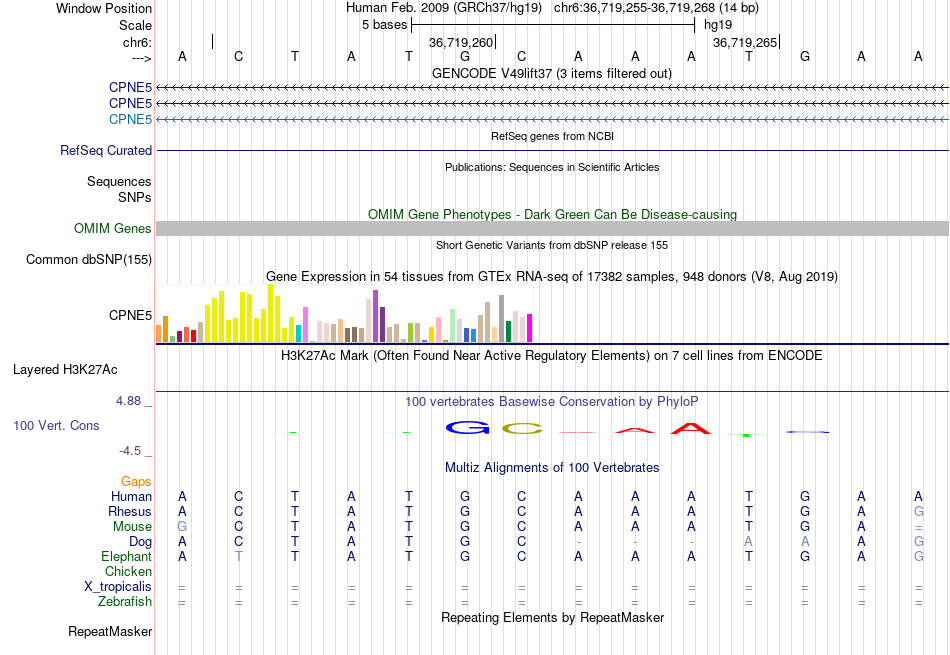Open the RefSeq Curated track label
The height and width of the screenshot is (655, 950).
[106, 150]
